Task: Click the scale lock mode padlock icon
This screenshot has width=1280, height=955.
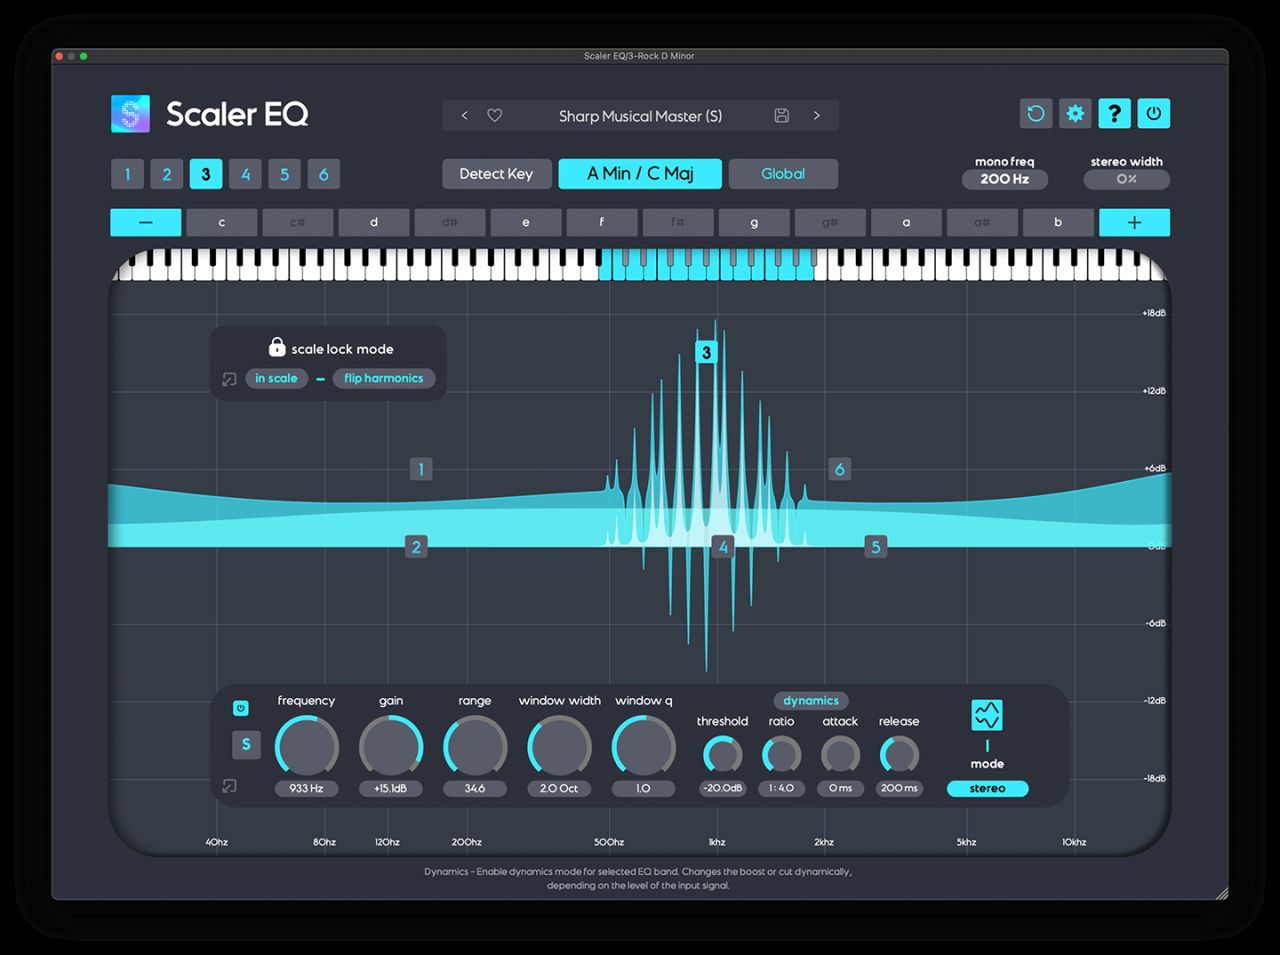Action: 277,347
